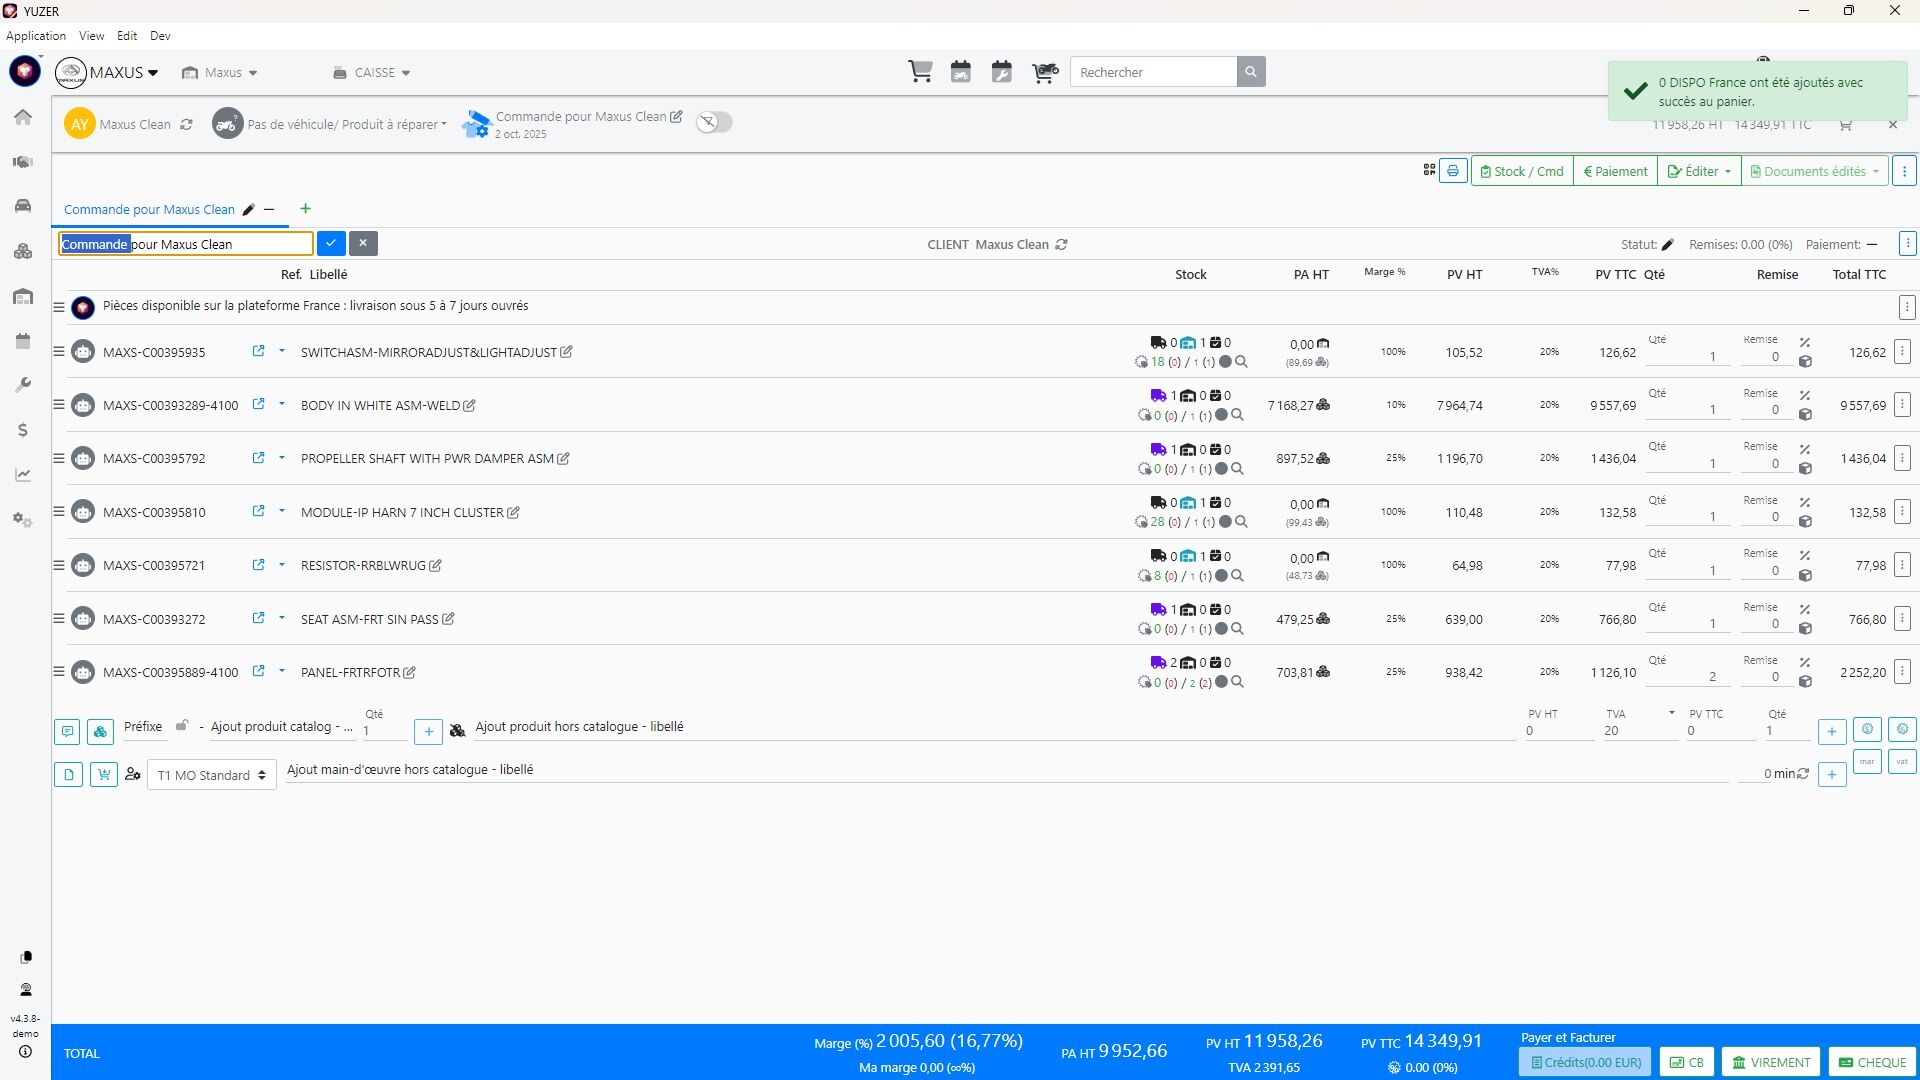Click the home icon in left sidebar
1920x1080 pixels.
tap(23, 117)
